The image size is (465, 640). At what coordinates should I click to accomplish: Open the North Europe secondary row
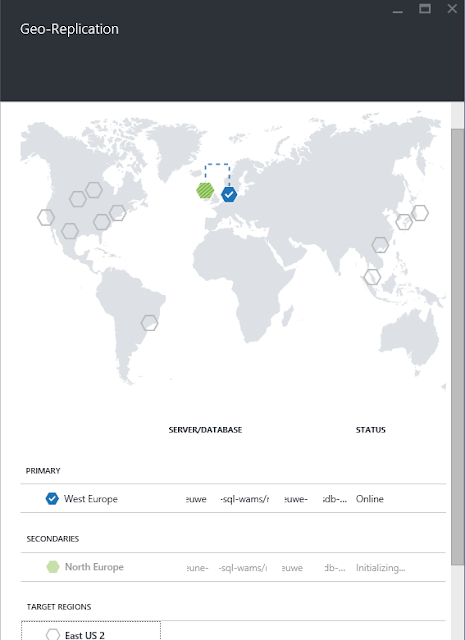click(233, 567)
